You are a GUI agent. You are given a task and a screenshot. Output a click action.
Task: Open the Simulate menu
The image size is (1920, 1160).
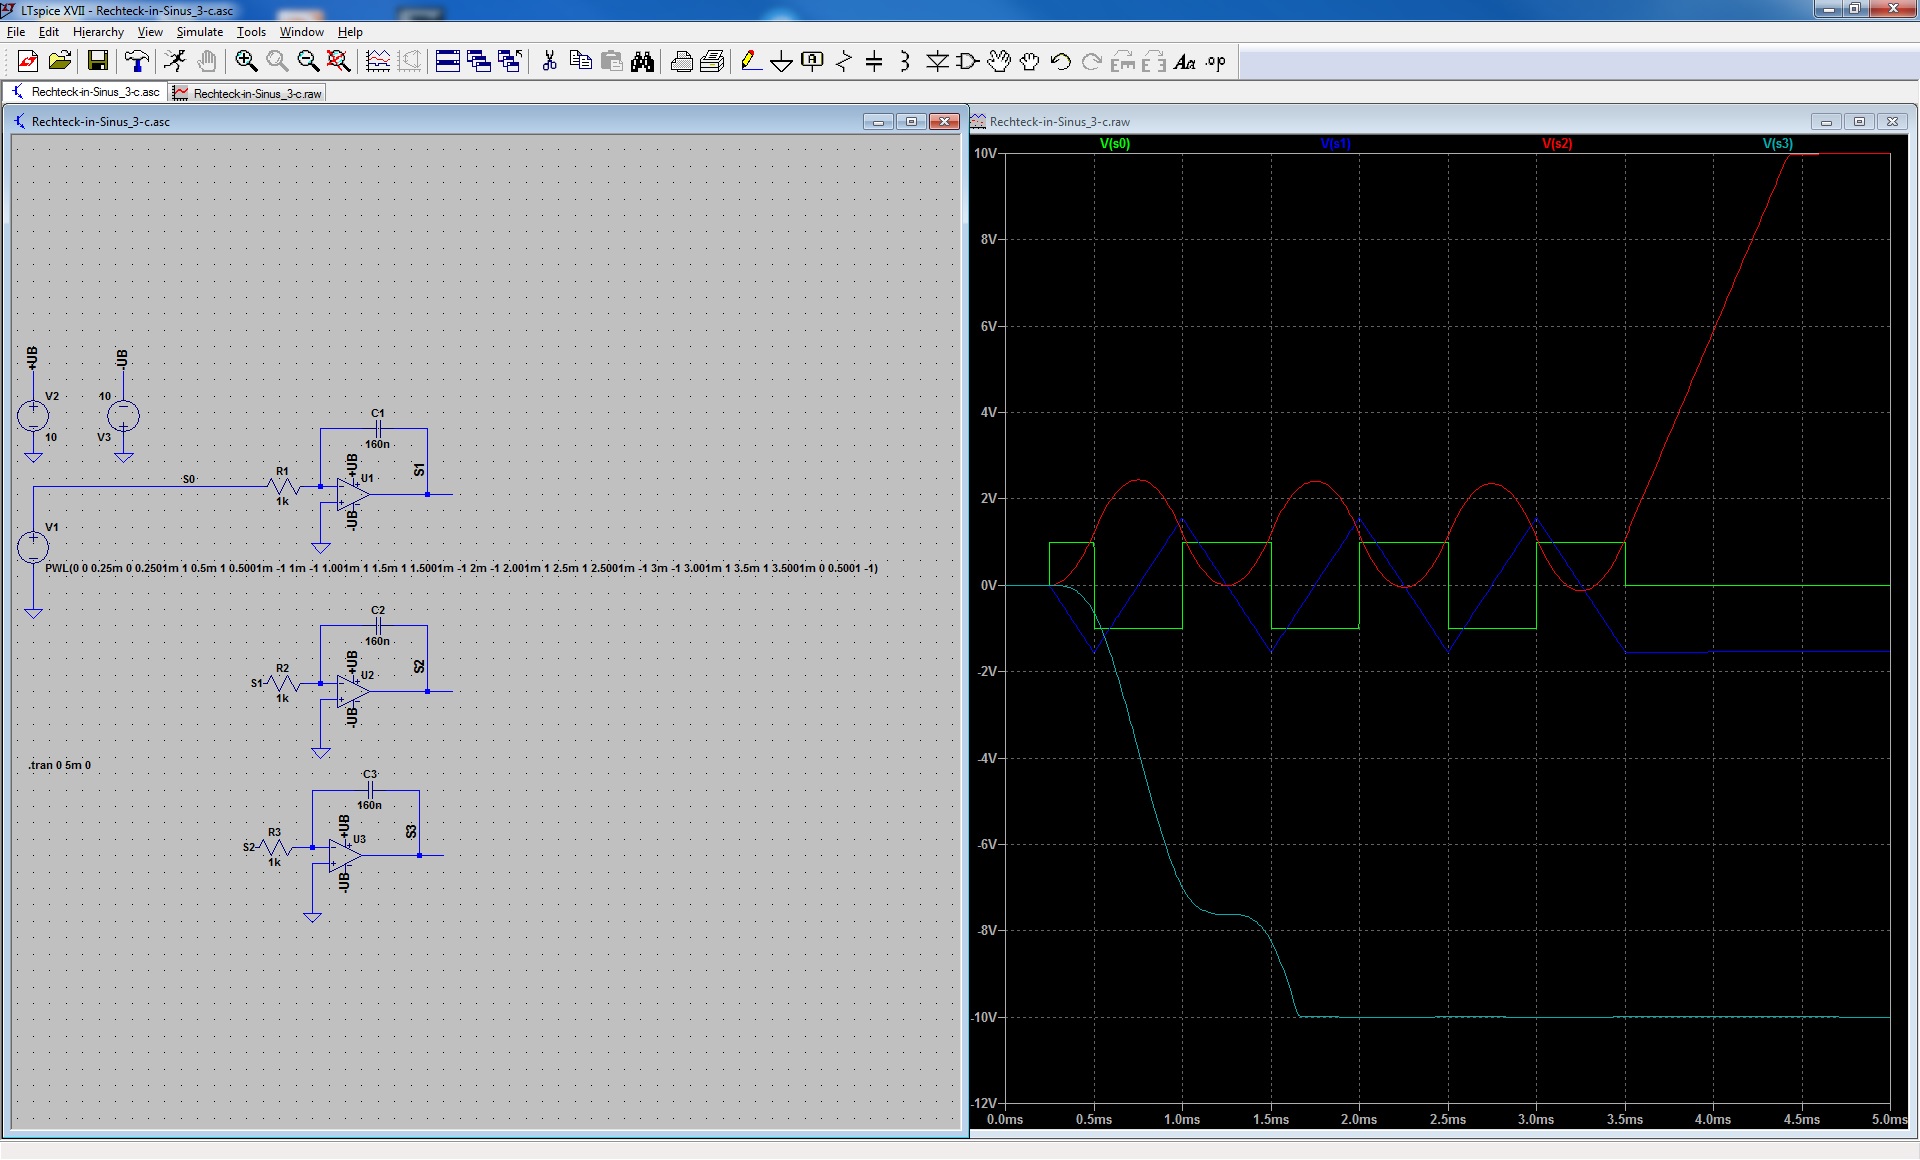click(200, 32)
